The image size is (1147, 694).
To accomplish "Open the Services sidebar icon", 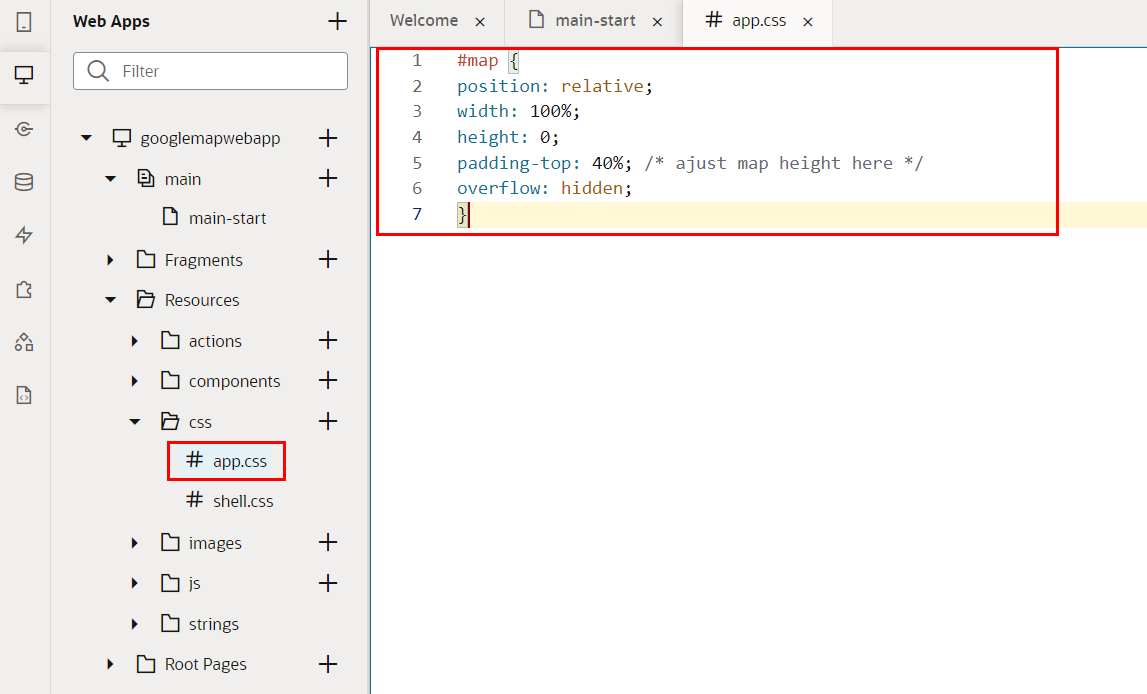I will 24,129.
